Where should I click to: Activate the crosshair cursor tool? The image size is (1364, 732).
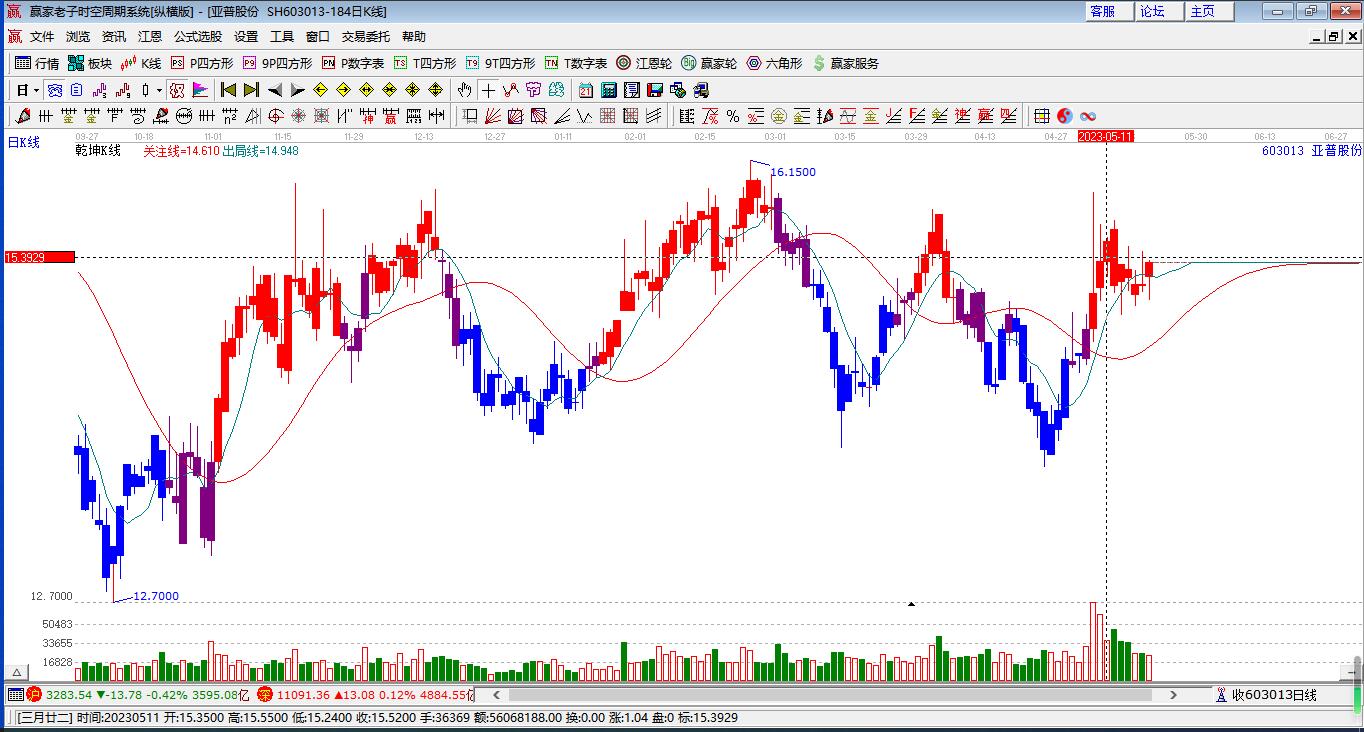click(488, 90)
